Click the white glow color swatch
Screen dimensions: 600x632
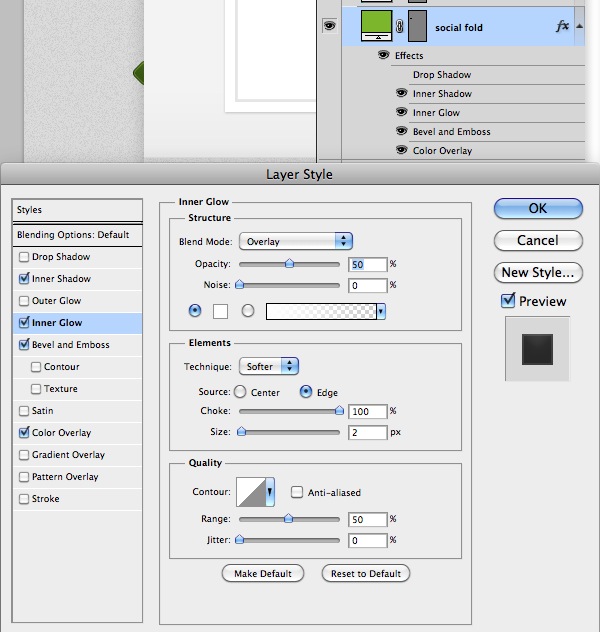click(220, 311)
